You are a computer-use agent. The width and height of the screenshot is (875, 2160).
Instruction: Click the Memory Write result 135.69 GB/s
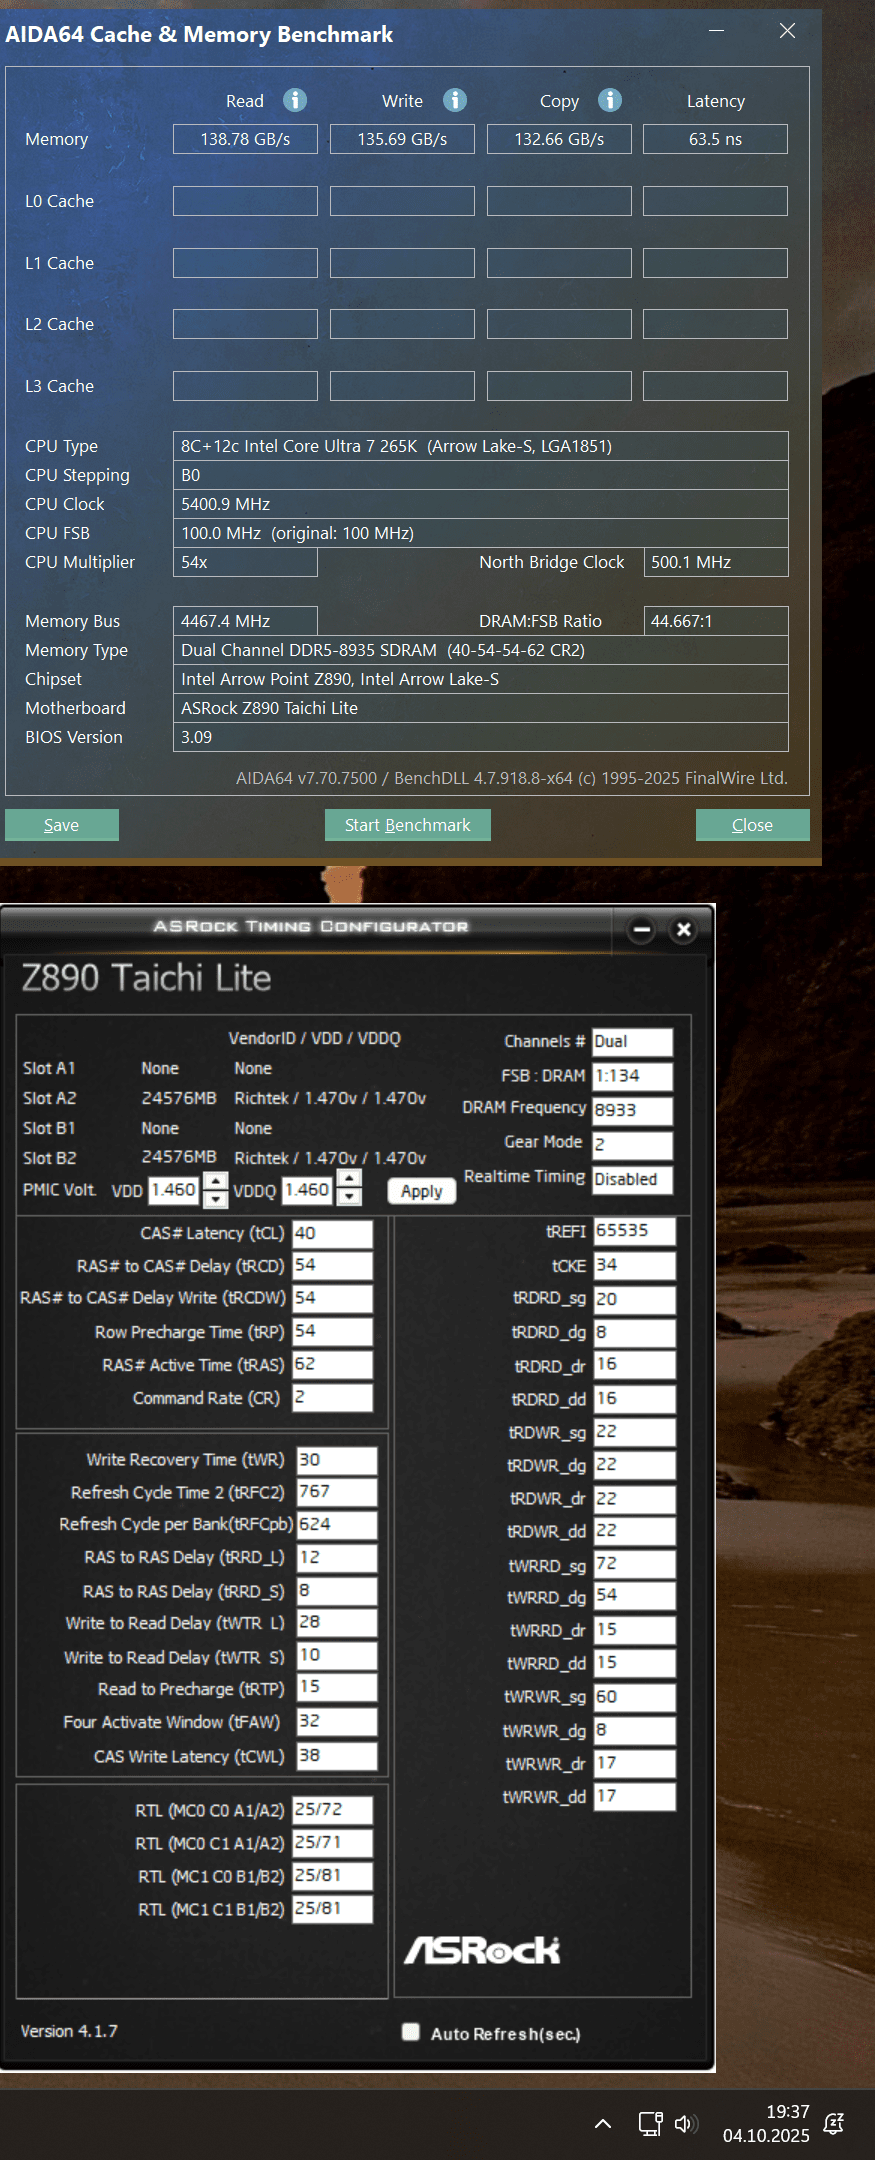point(402,139)
